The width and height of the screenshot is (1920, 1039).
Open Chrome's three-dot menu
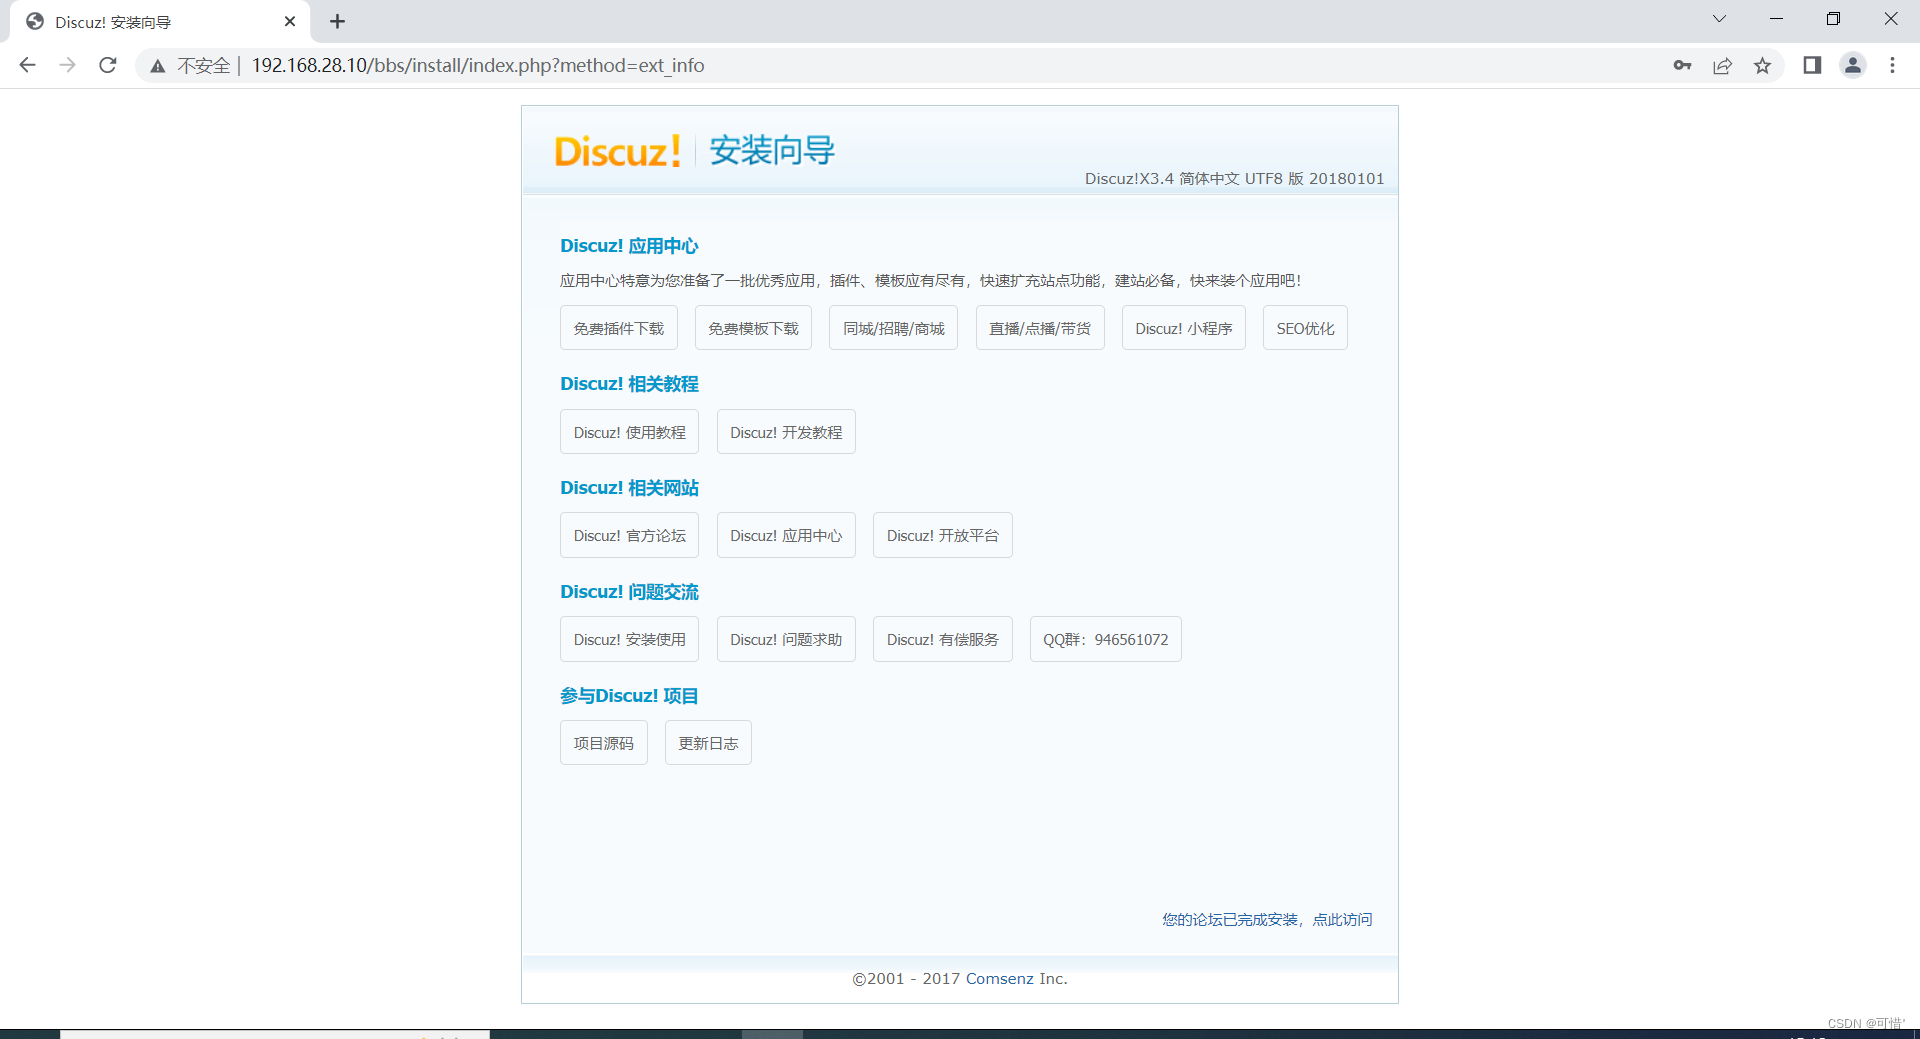coord(1892,65)
